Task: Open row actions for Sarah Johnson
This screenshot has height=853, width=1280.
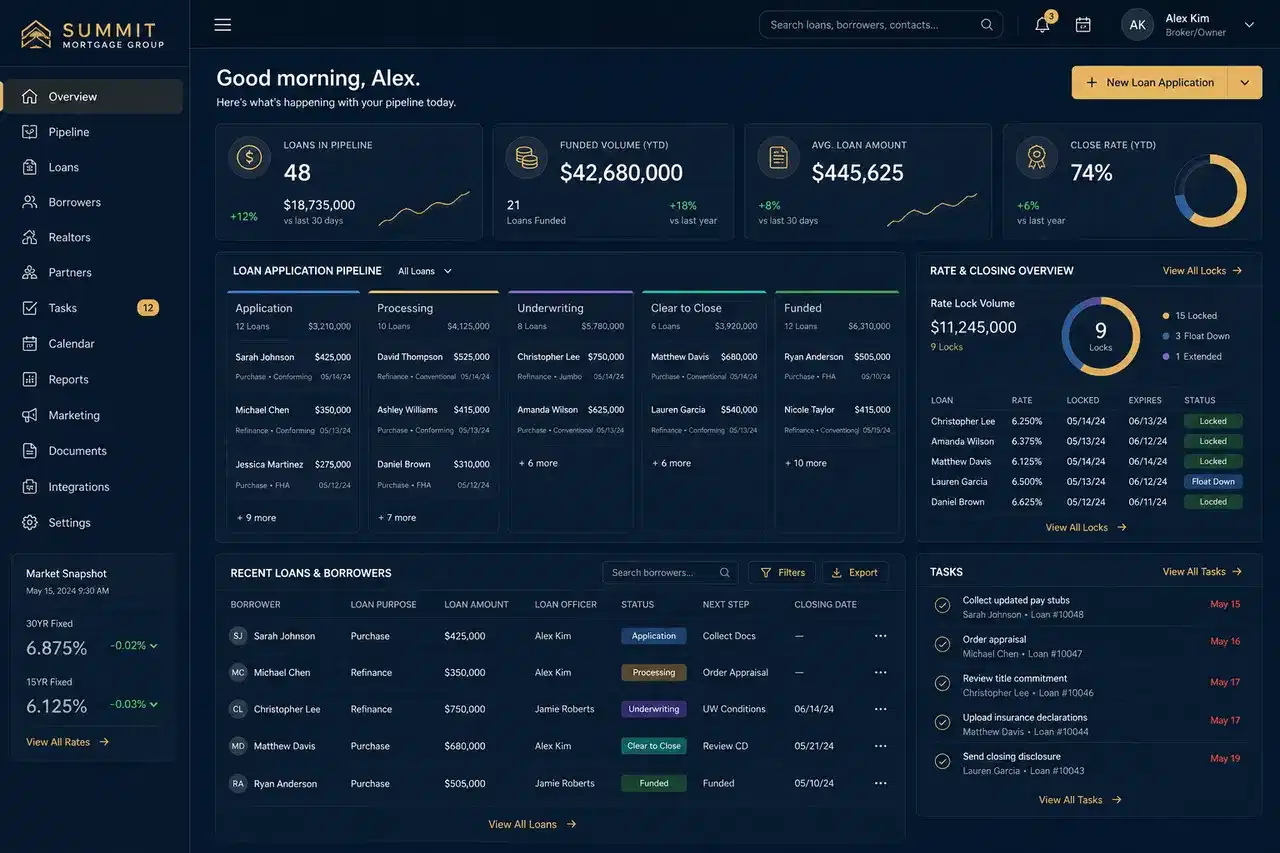Action: (880, 636)
